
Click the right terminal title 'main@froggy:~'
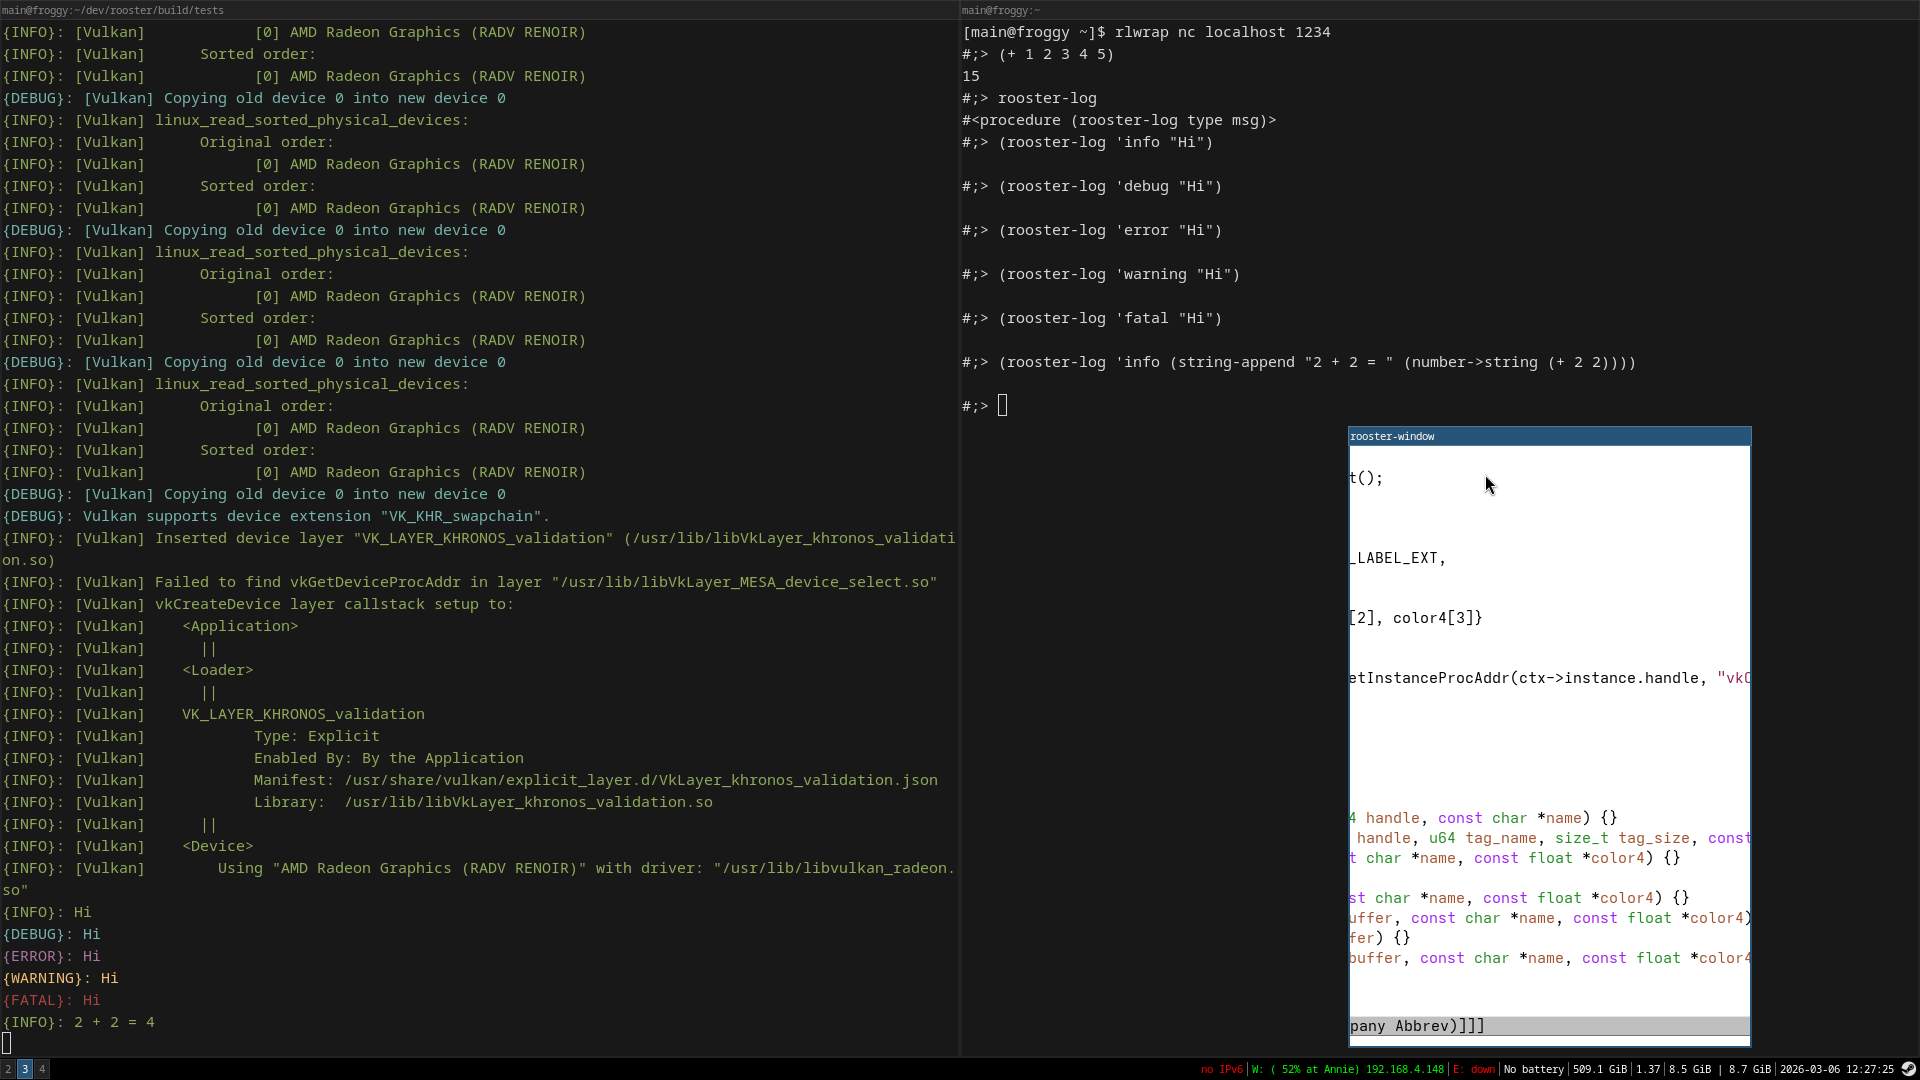[1001, 10]
